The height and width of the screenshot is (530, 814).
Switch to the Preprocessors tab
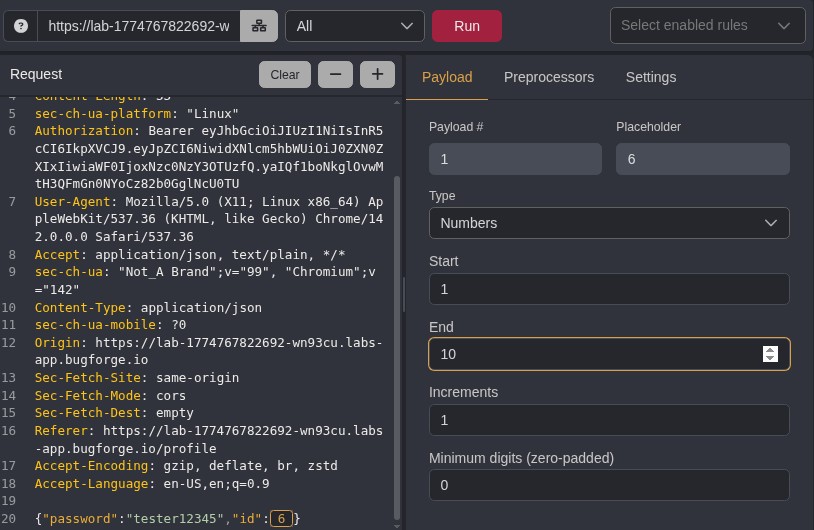549,77
